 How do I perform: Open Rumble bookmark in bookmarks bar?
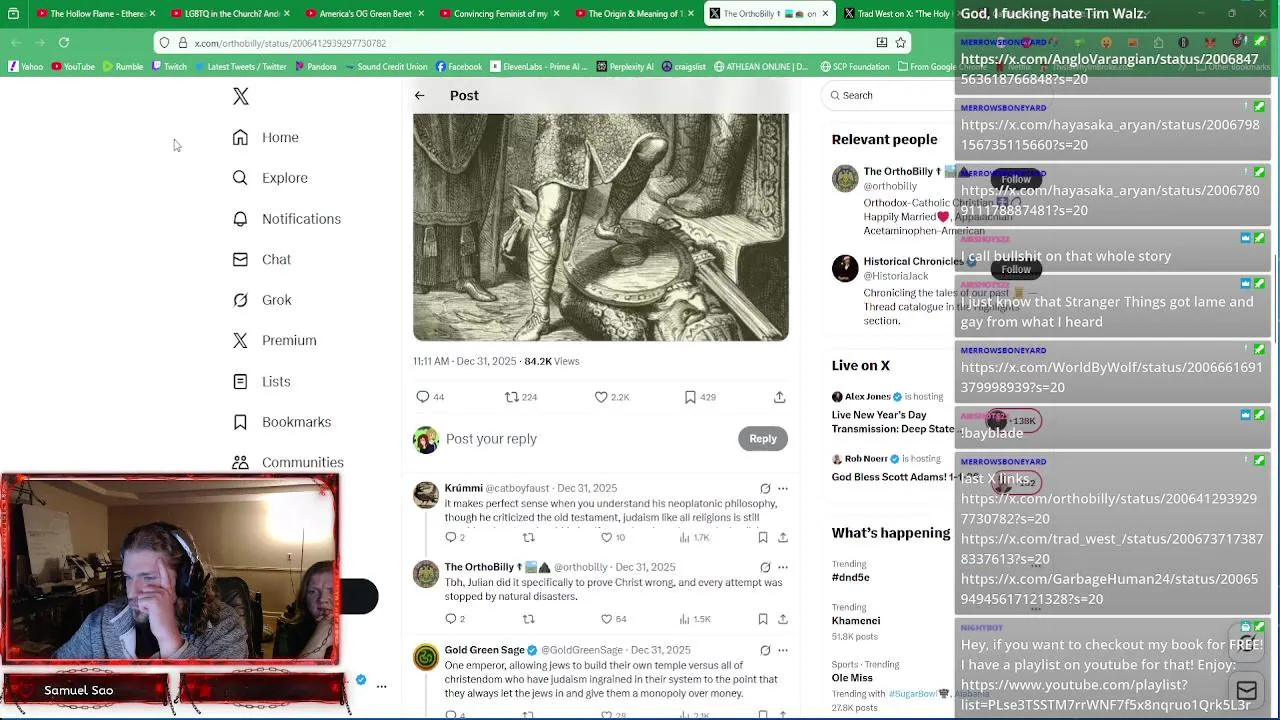[x=123, y=67]
